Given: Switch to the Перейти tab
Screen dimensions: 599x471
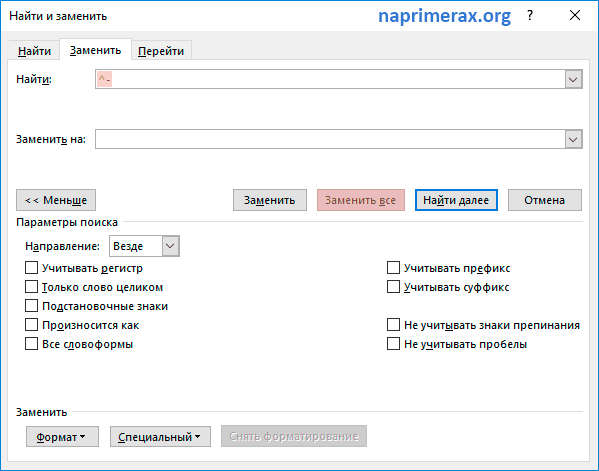Looking at the screenshot, I should click(x=161, y=51).
